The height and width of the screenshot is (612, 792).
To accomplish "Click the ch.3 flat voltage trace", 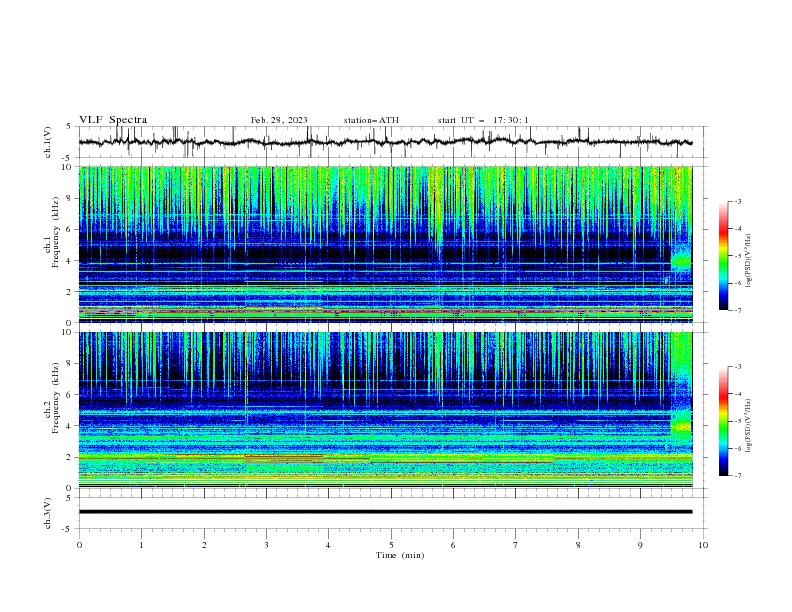I will click(385, 512).
